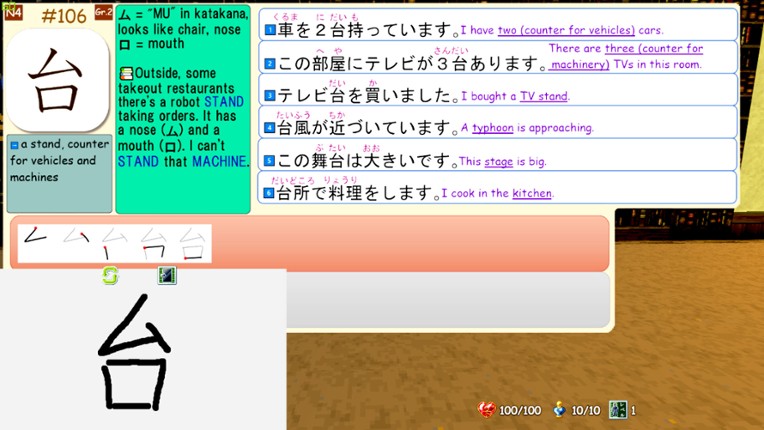Click the "stage" underlined word
Viewport: 764px width, 430px height.
[x=499, y=161]
